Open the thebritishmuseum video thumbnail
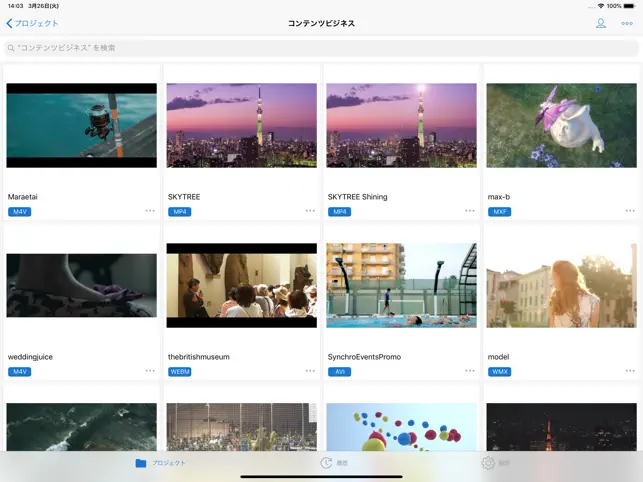 pyautogui.click(x=241, y=285)
